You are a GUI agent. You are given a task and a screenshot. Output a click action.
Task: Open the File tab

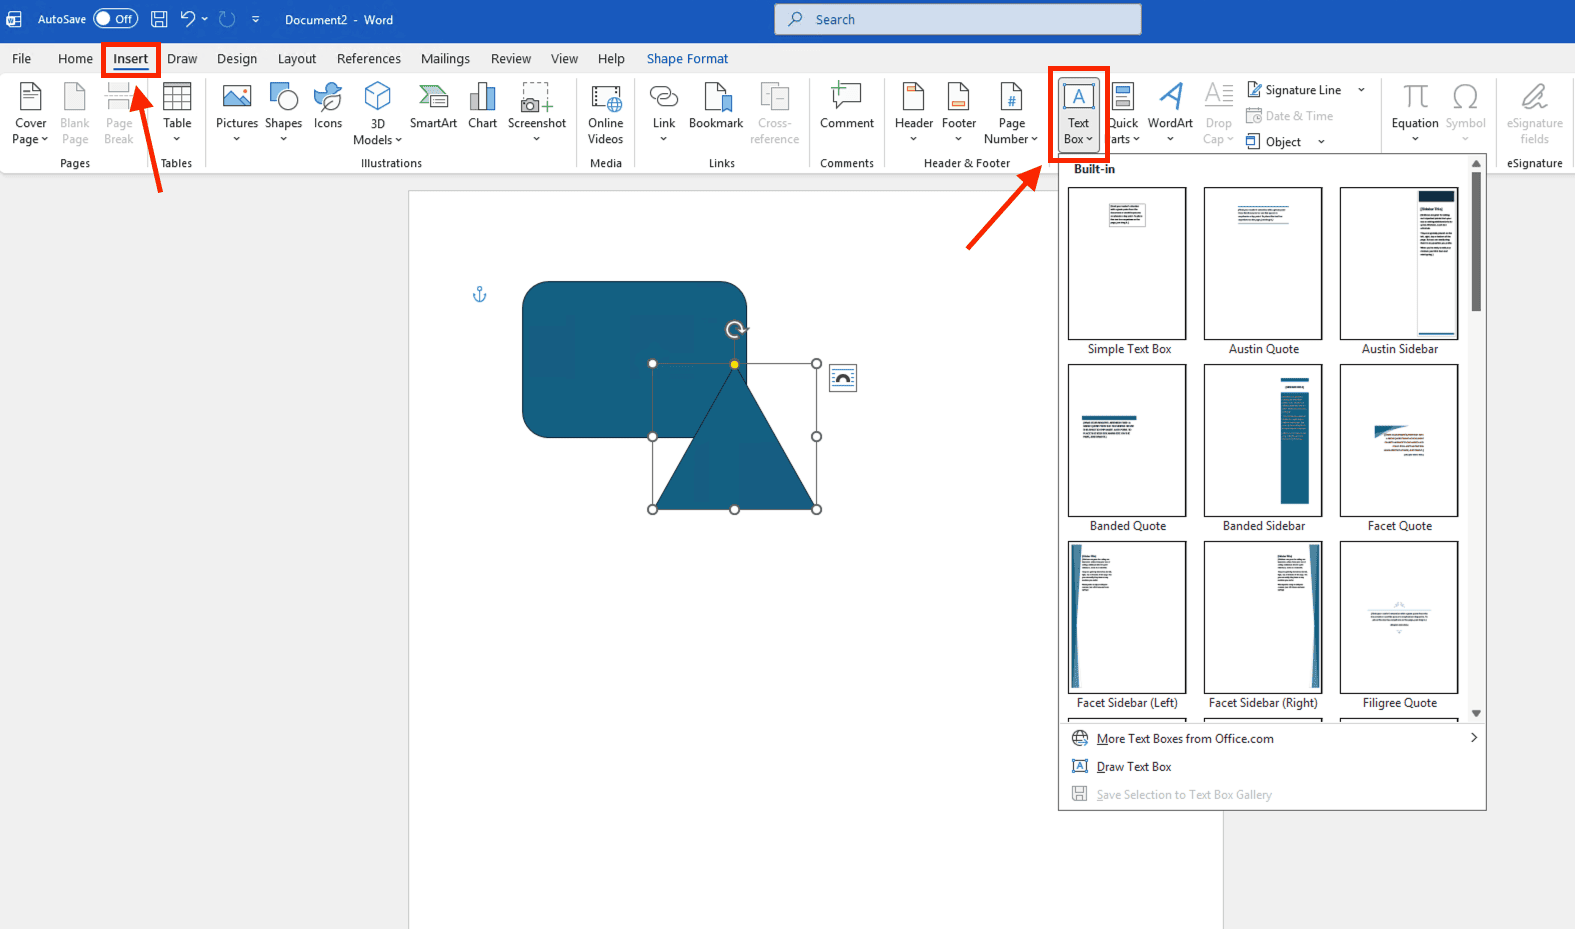click(21, 59)
